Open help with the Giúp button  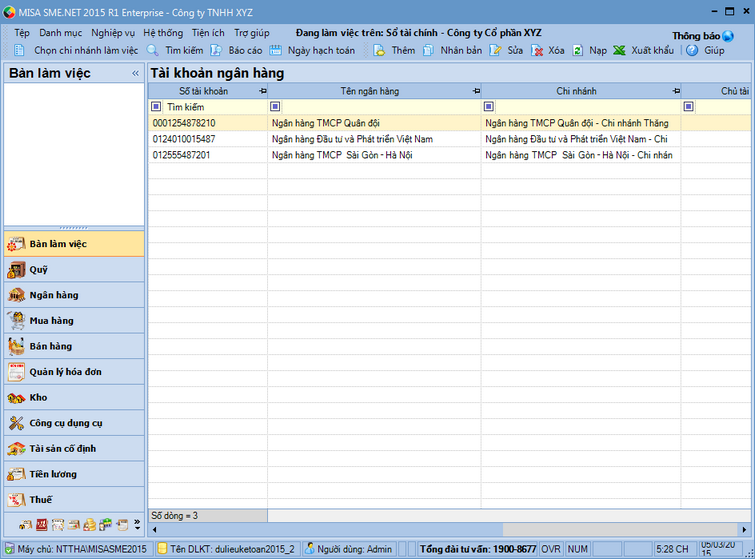pyautogui.click(x=705, y=50)
